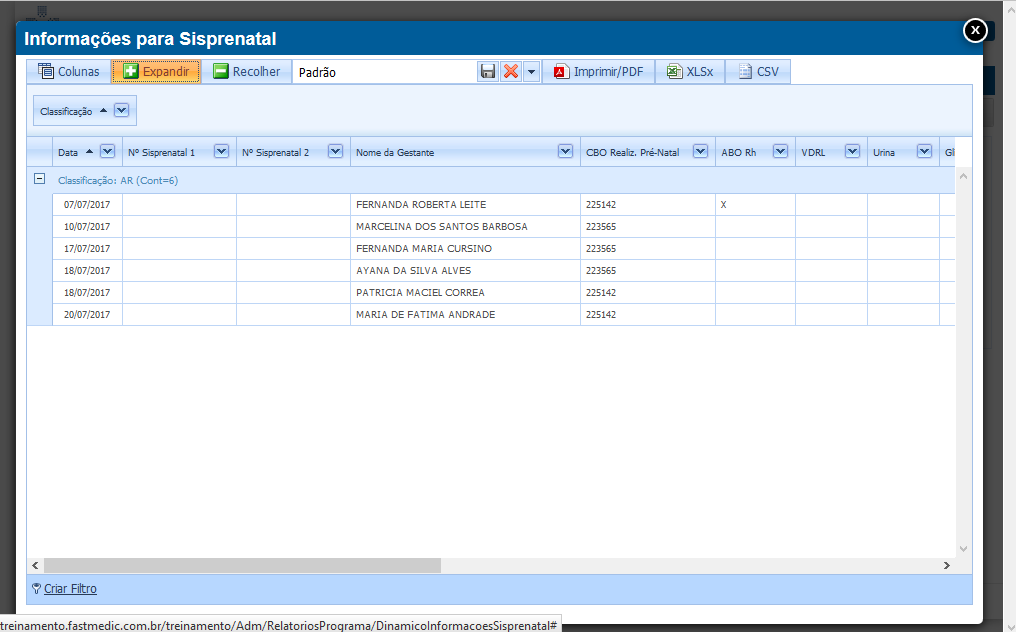Export the table to XLSx
Image resolution: width=1016 pixels, height=632 pixels.
point(690,71)
